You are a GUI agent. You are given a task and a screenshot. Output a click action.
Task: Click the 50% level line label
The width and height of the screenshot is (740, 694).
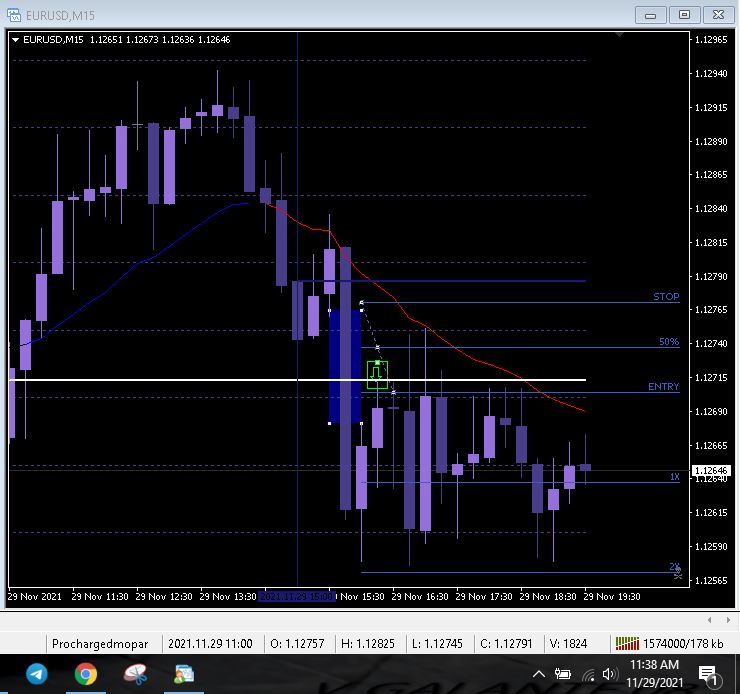(x=669, y=342)
